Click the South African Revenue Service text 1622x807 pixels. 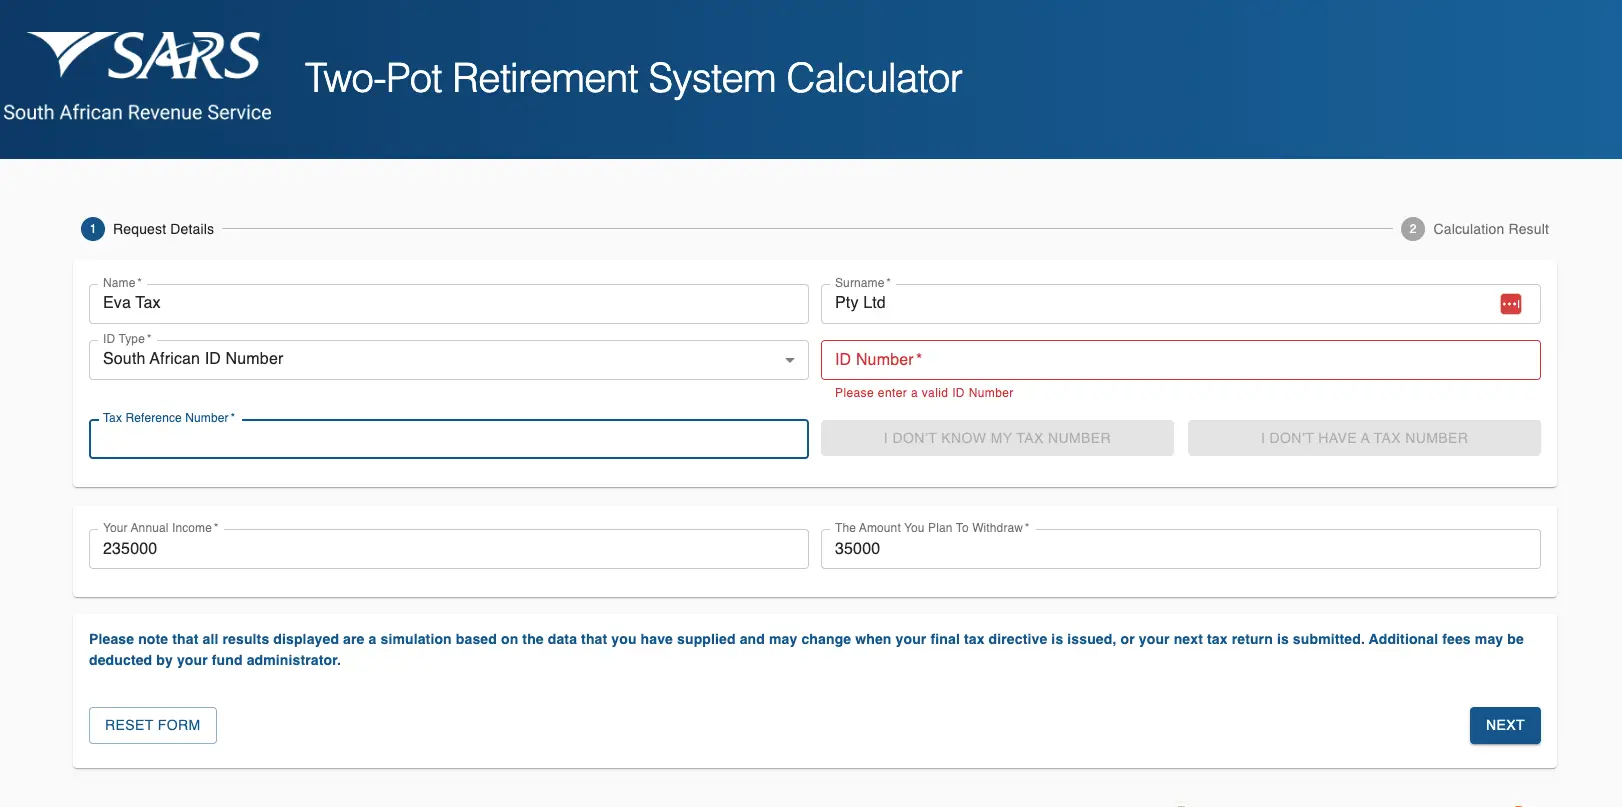[137, 113]
